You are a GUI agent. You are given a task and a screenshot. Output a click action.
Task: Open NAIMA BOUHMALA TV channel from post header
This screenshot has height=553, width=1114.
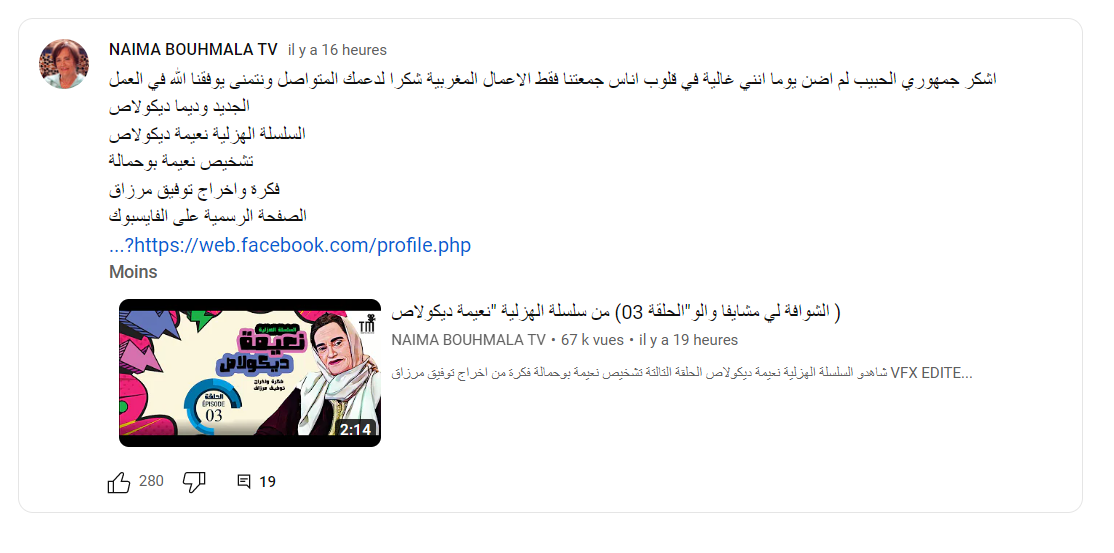(193, 50)
